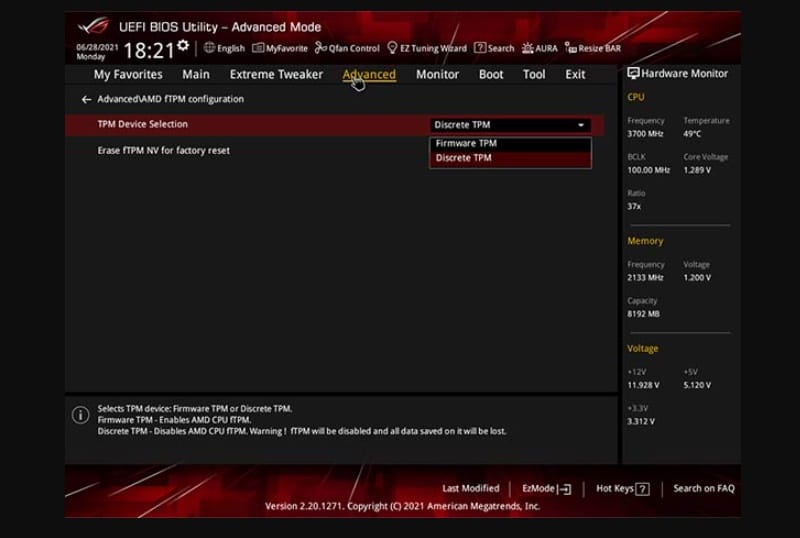Click the info circle icon
Viewport: 800px width, 538px height.
[x=81, y=415]
